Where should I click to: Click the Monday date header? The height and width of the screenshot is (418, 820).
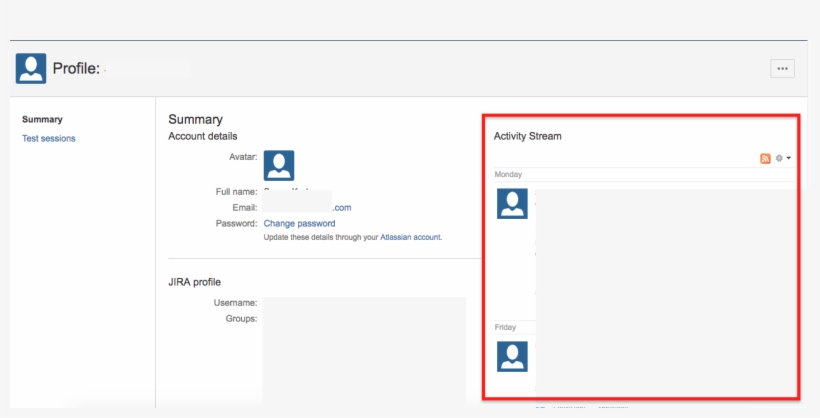pos(508,174)
